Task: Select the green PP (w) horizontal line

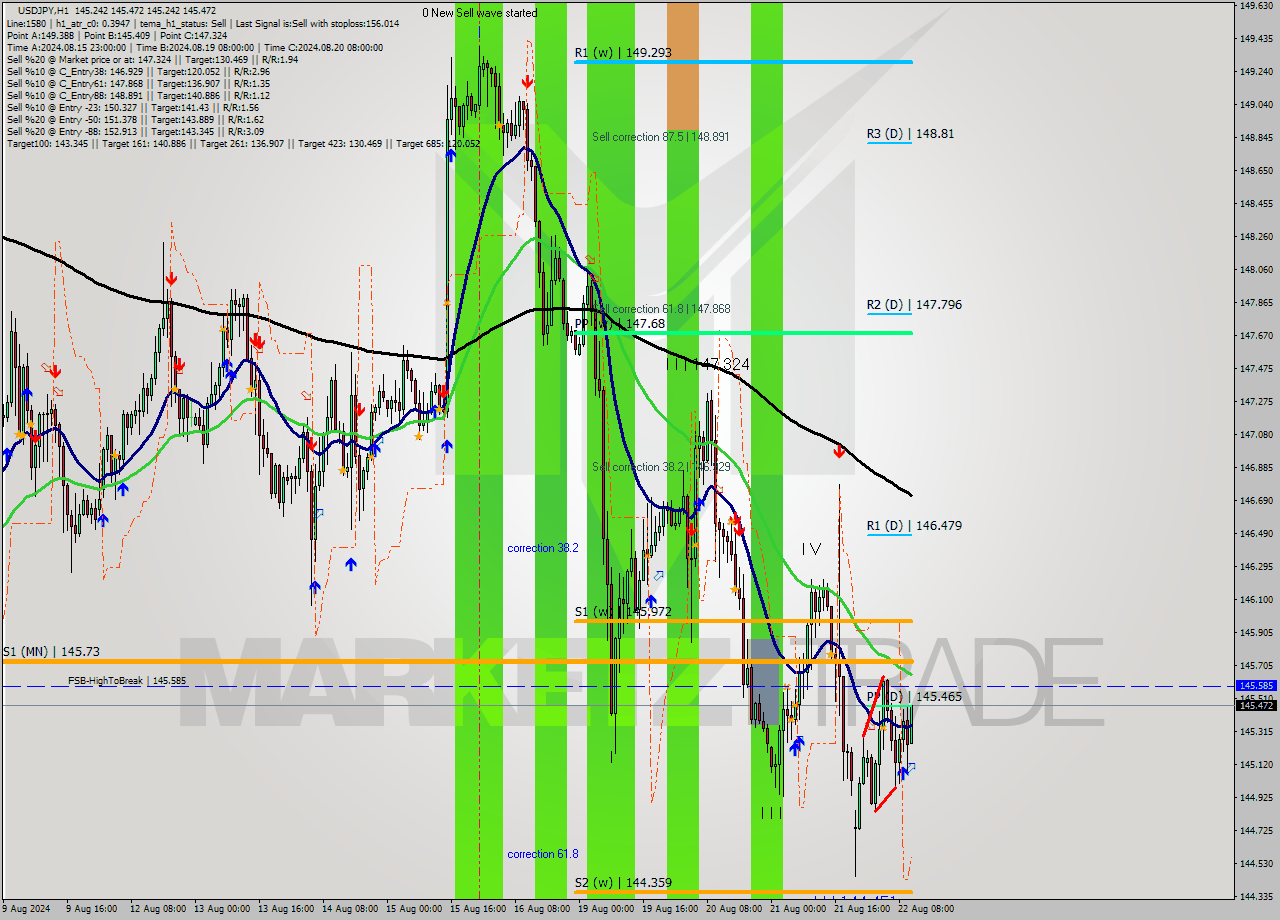Action: (x=743, y=333)
